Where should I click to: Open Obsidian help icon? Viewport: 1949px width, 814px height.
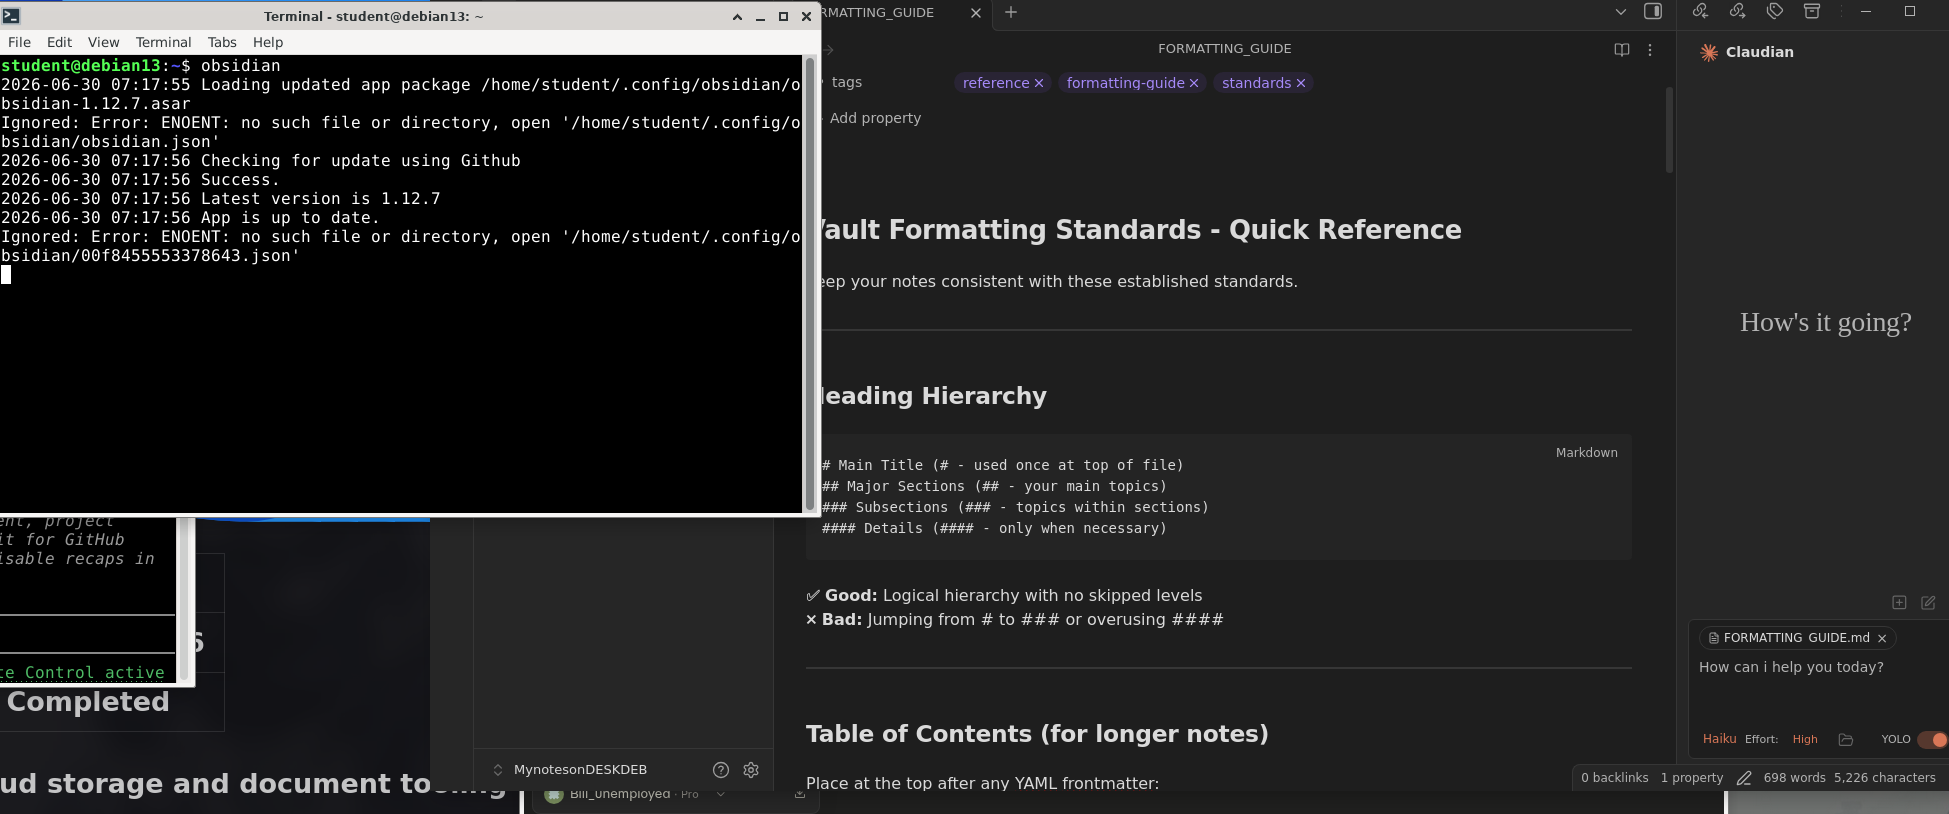[x=721, y=769]
